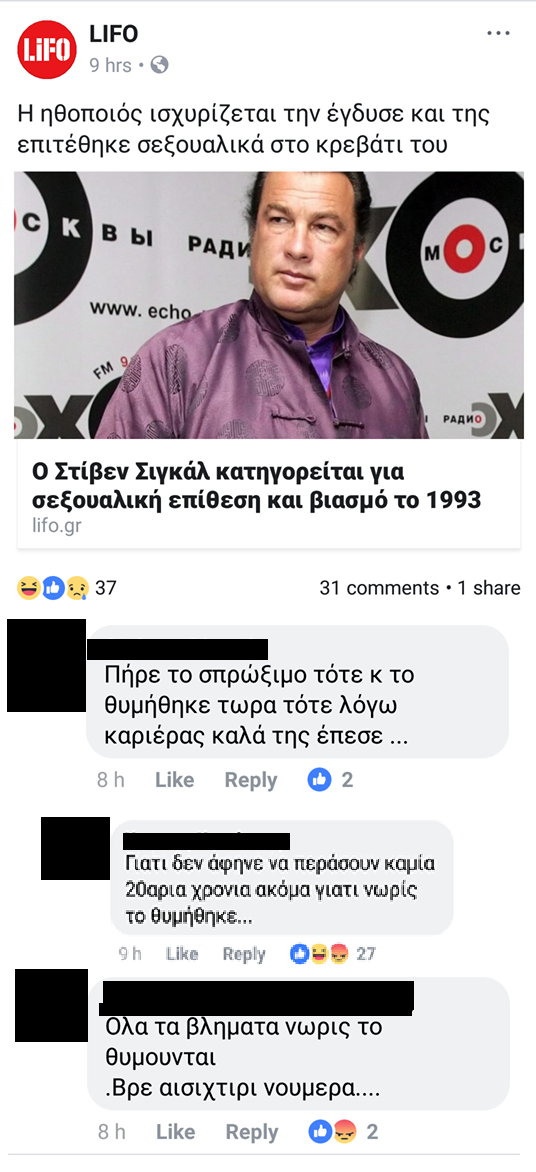This screenshot has width=536, height=1172.
Task: Open the LIFO page logo avatar
Action: 47,49
